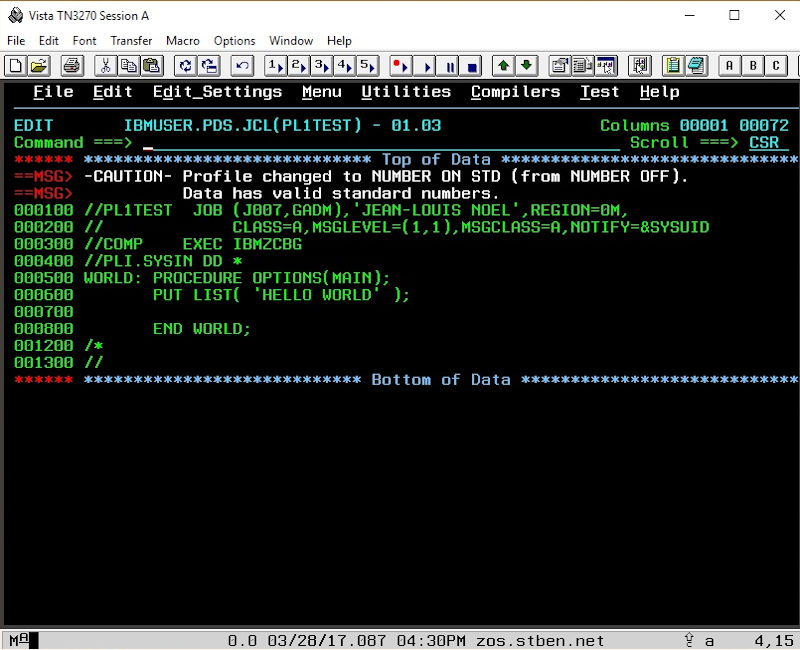Open the Window menu
The width and height of the screenshot is (800, 650).
(x=291, y=40)
